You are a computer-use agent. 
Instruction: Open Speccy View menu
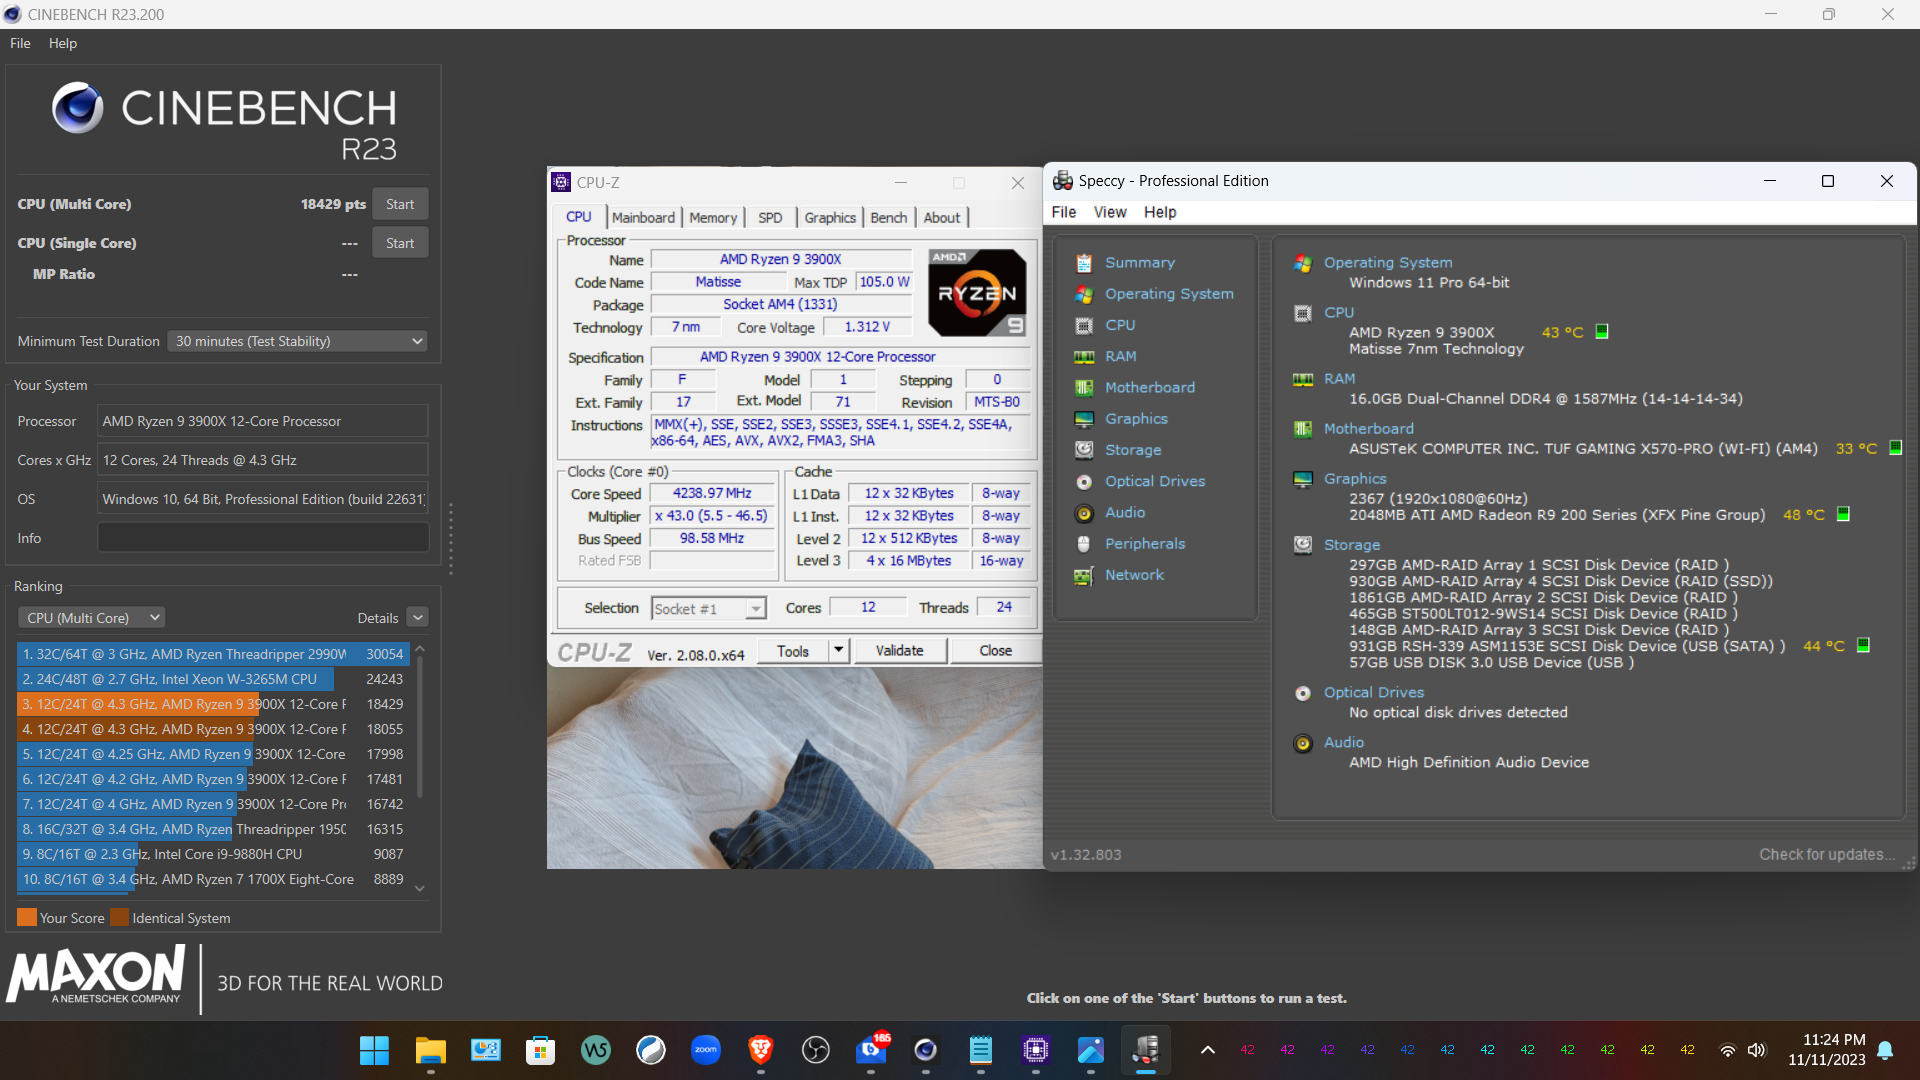(x=1110, y=212)
